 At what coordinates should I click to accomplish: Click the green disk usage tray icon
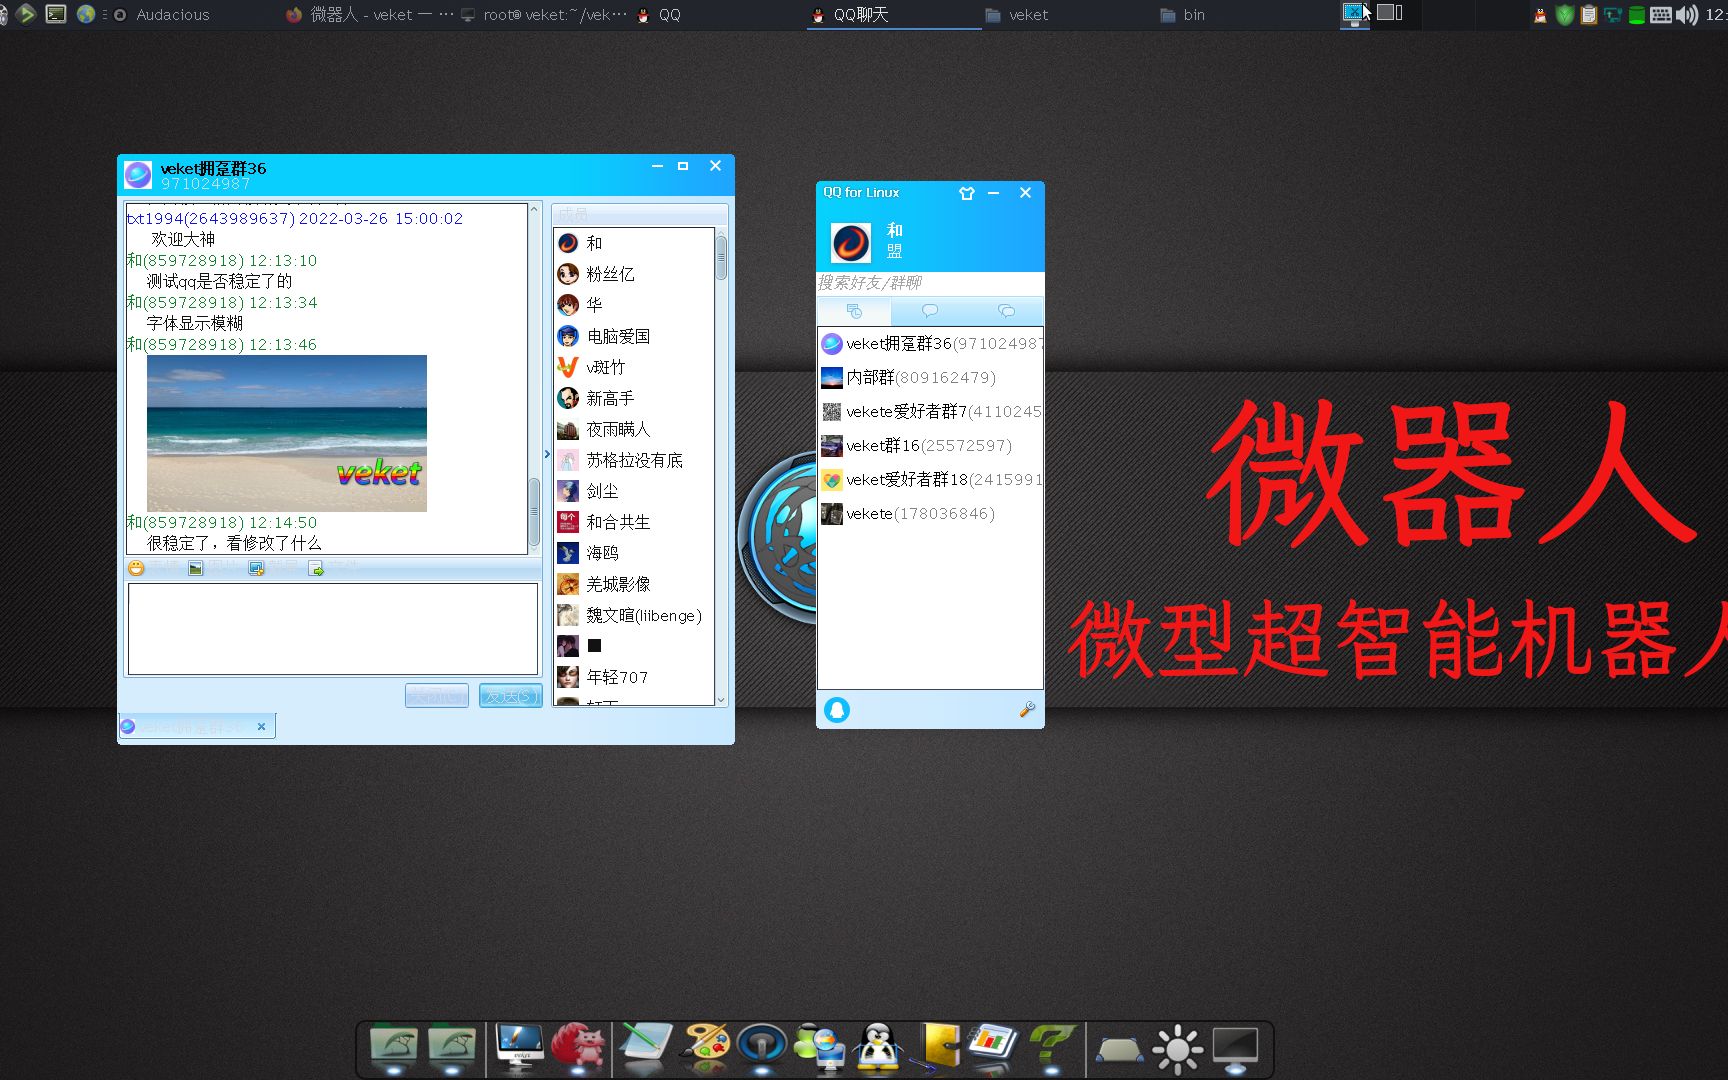tap(1637, 15)
